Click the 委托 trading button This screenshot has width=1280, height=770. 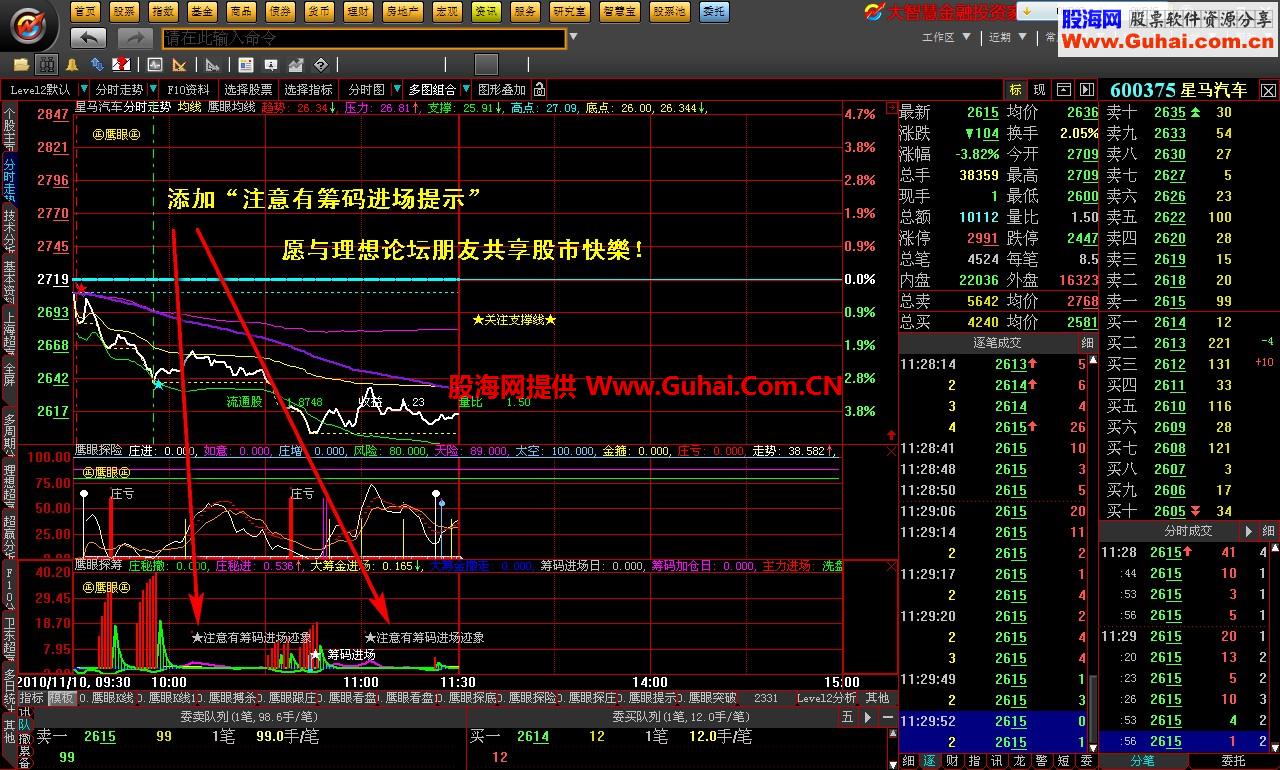pyautogui.click(x=714, y=11)
